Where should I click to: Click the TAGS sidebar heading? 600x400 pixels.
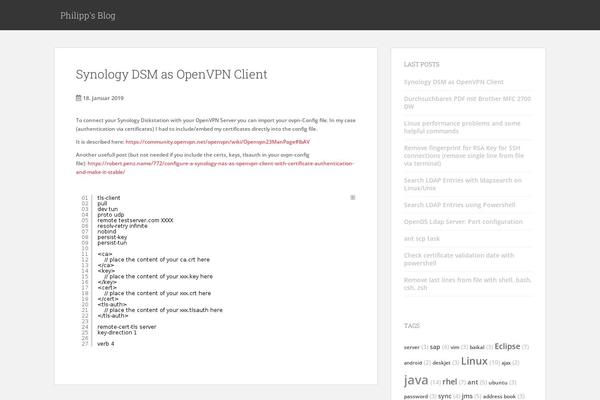tap(412, 326)
